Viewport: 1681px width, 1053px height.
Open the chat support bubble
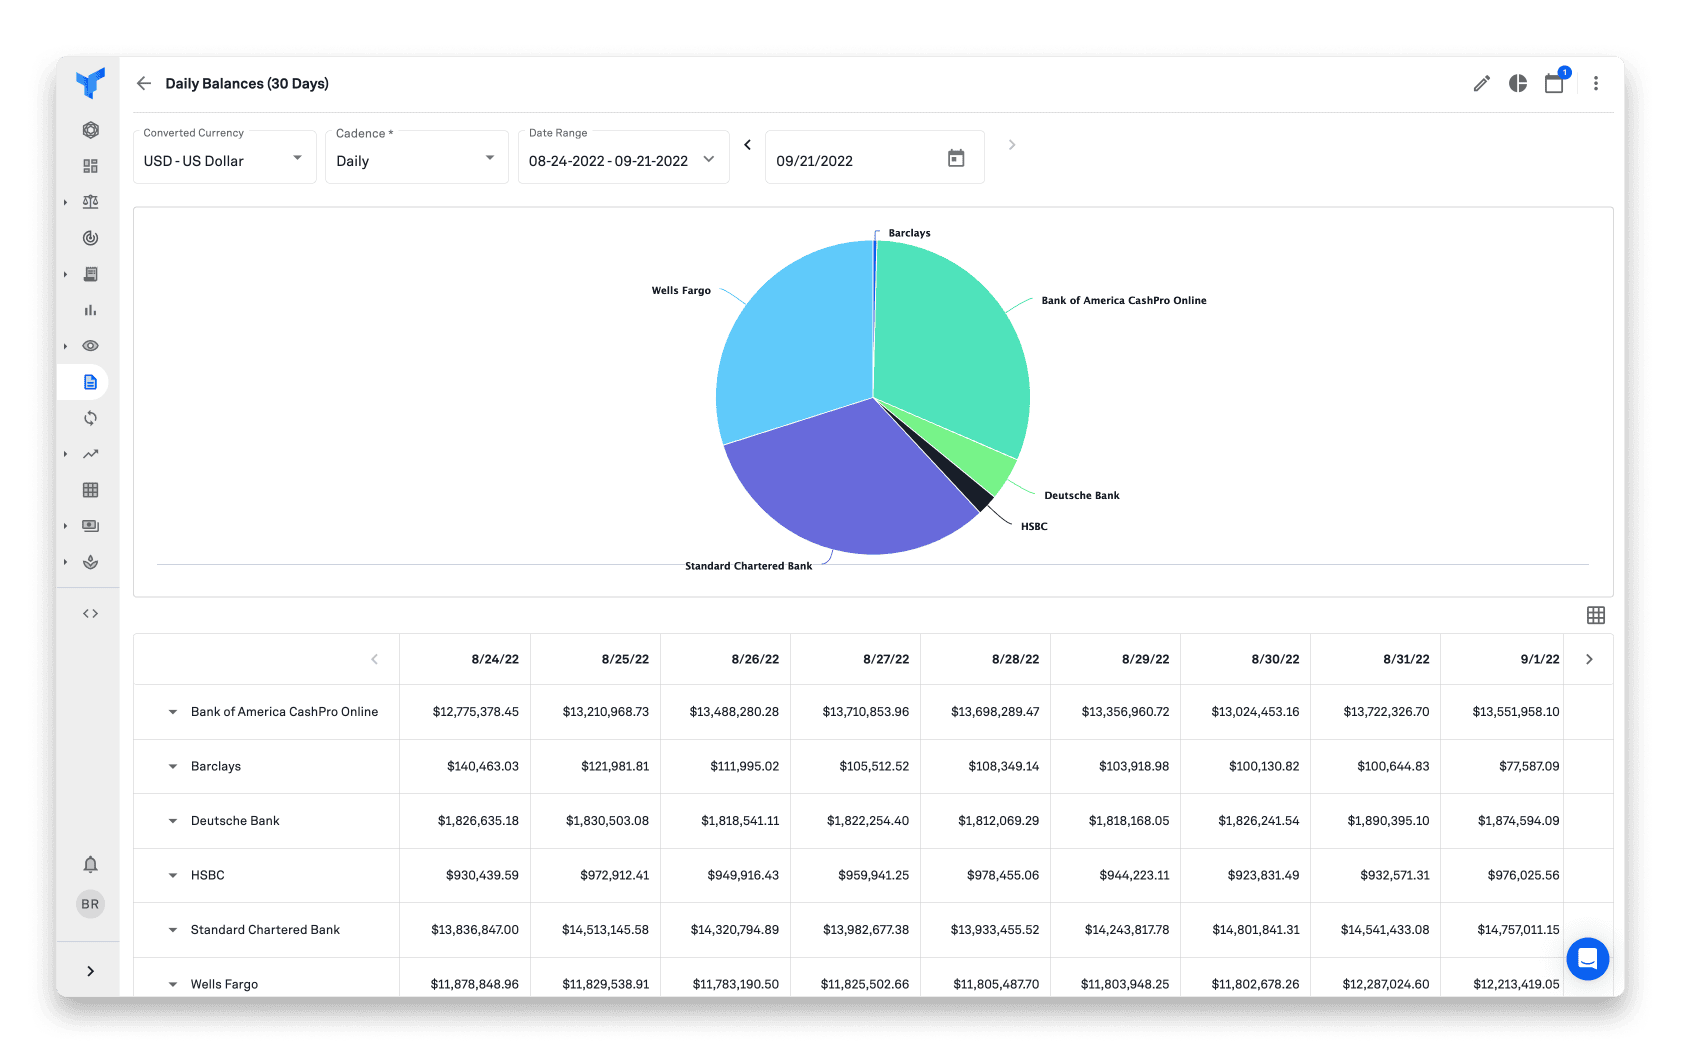1587,959
